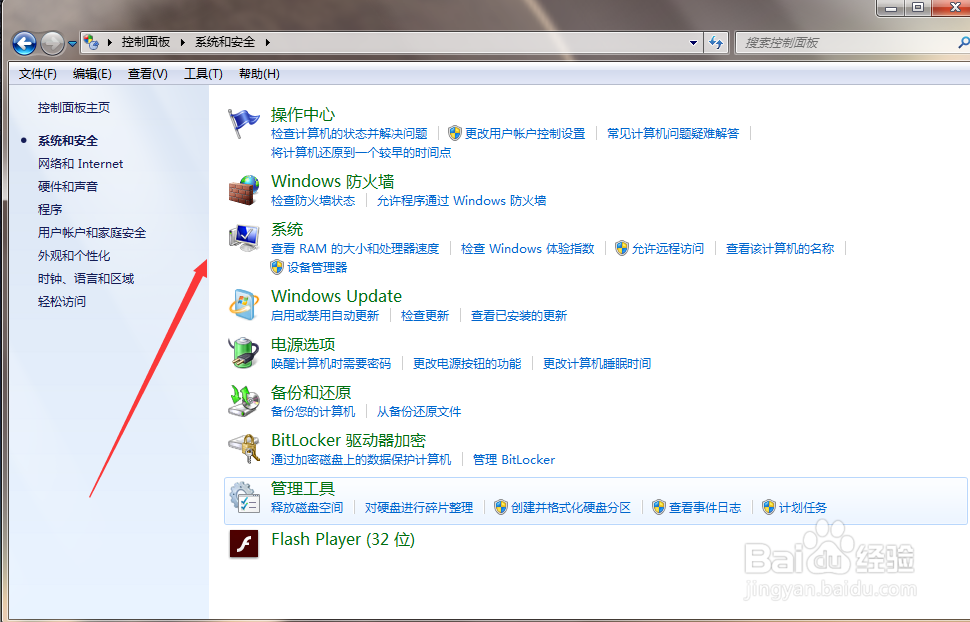
Task: Open the 系统 heading link
Action: click(x=287, y=230)
